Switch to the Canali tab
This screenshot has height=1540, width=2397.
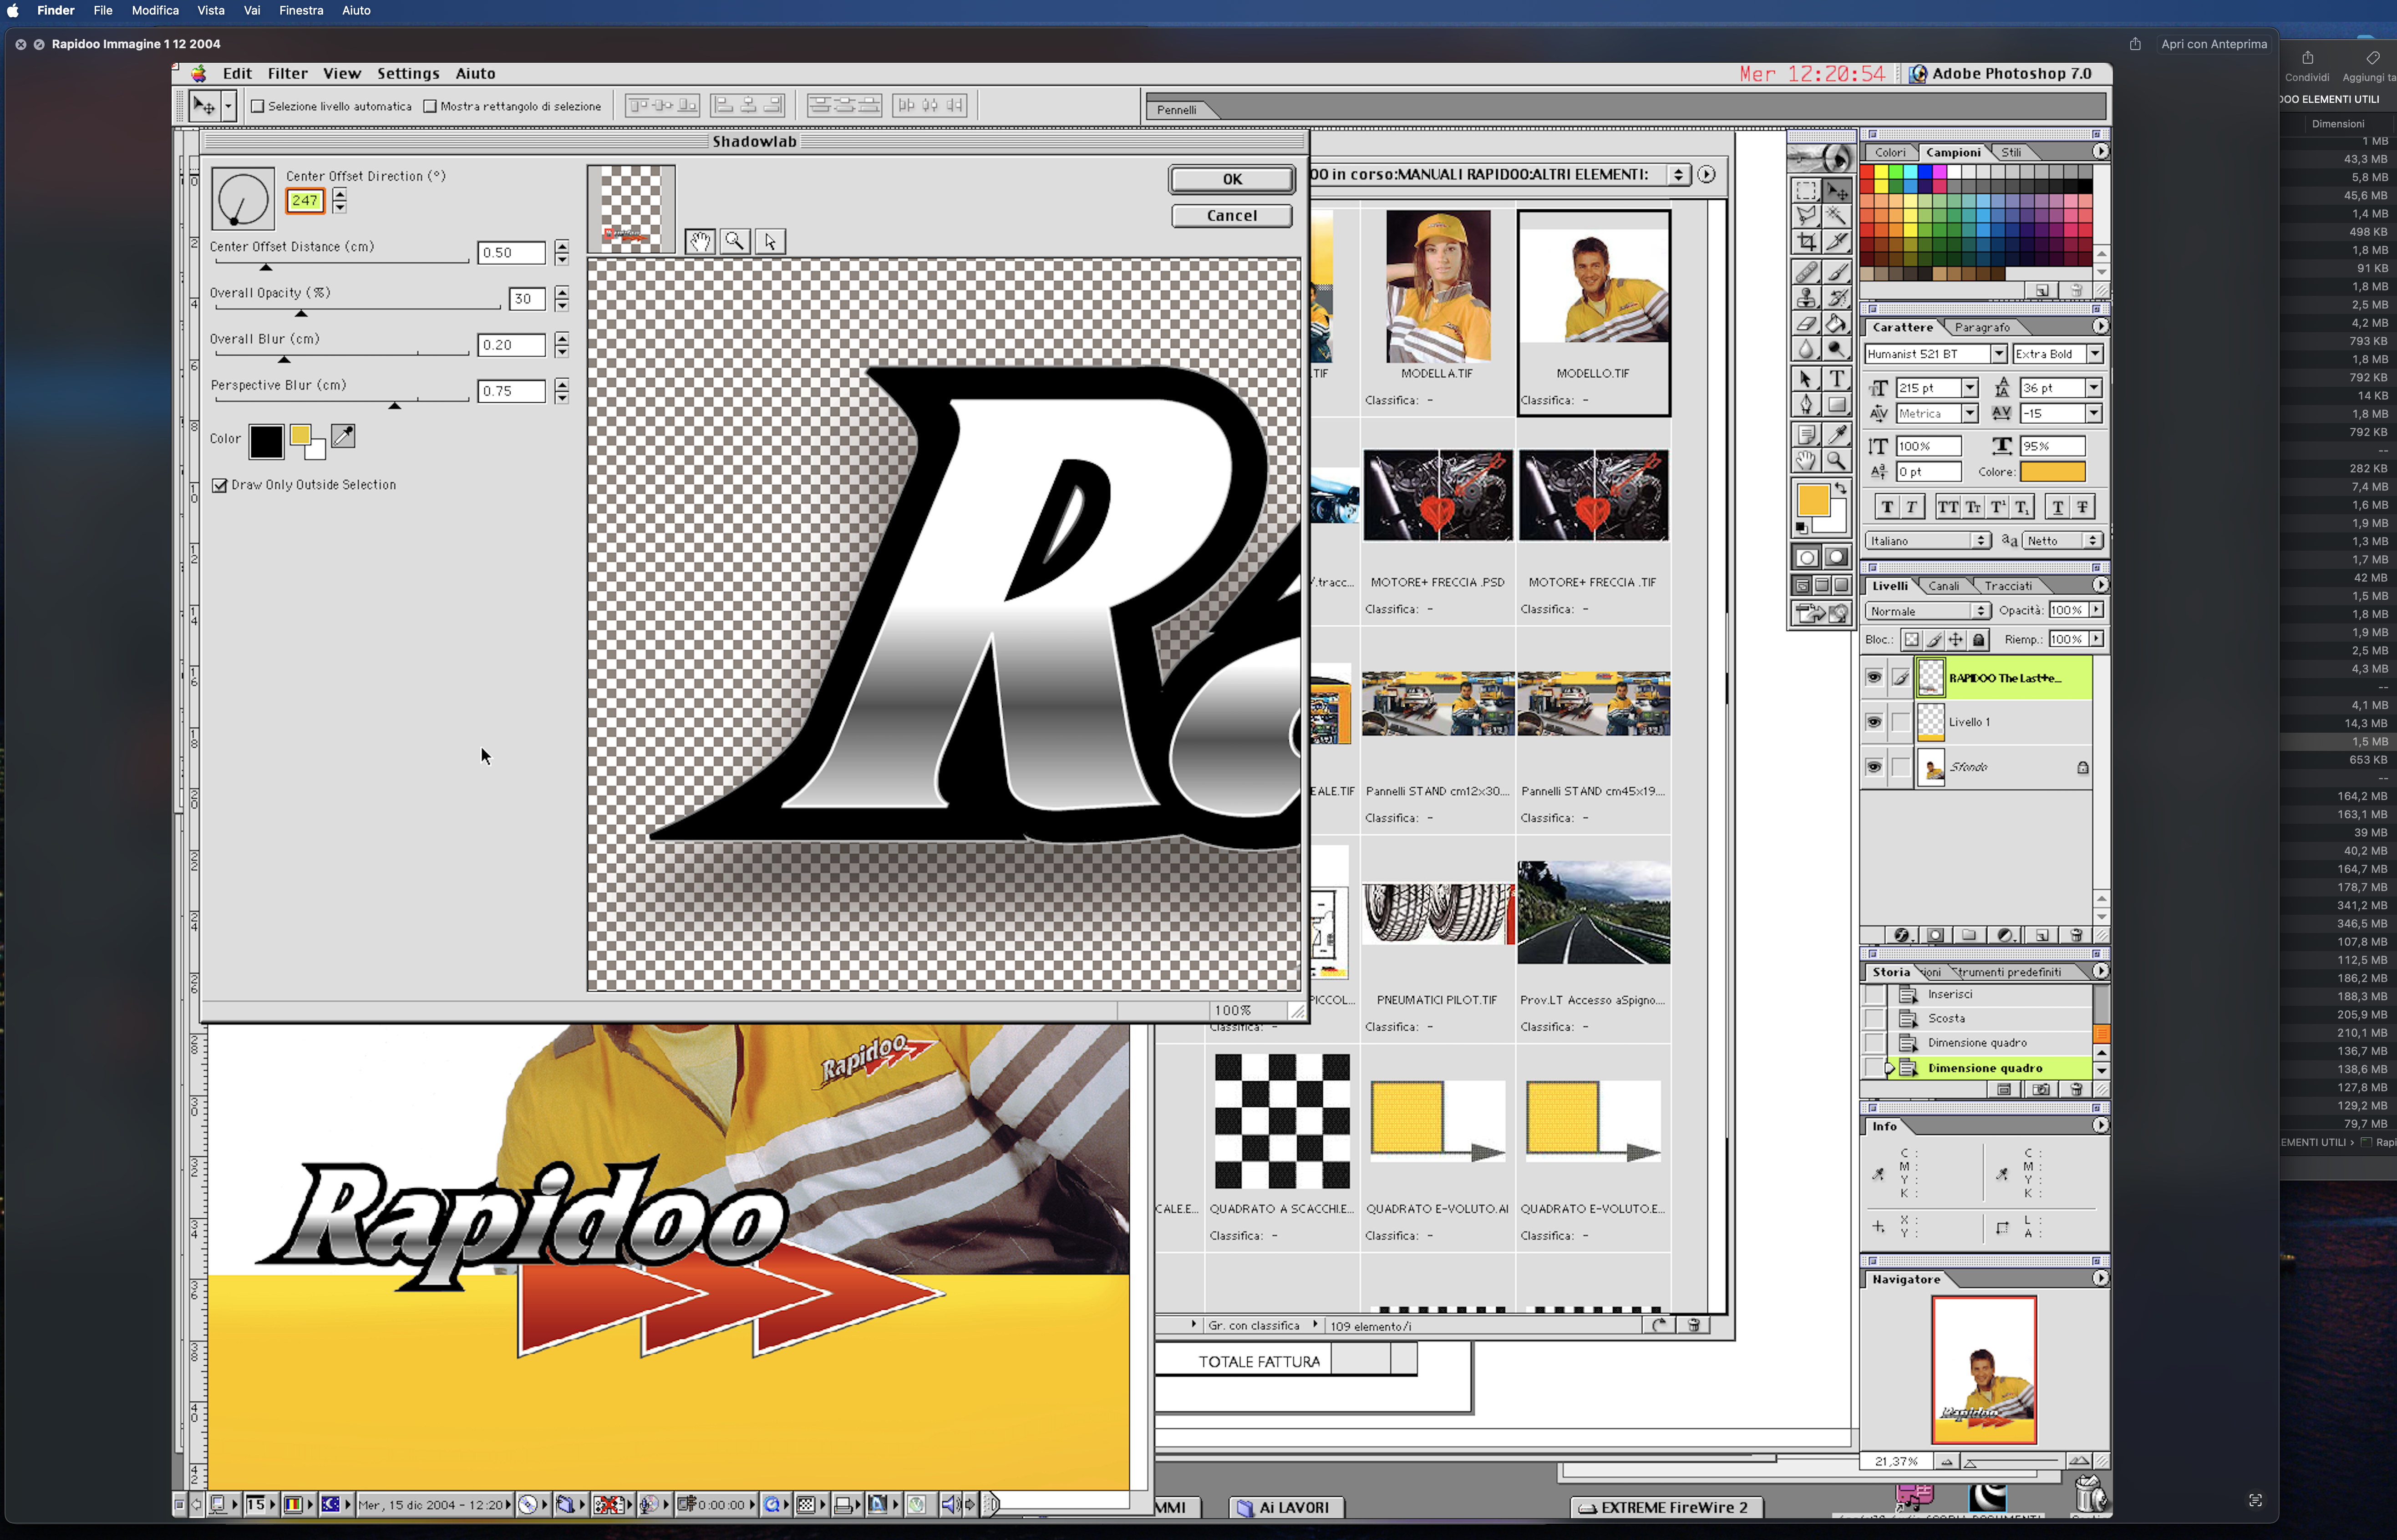point(1944,586)
